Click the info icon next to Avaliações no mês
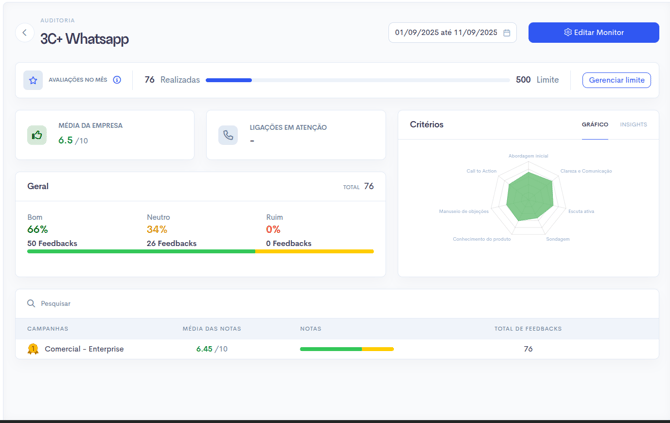670x423 pixels. 117,80
